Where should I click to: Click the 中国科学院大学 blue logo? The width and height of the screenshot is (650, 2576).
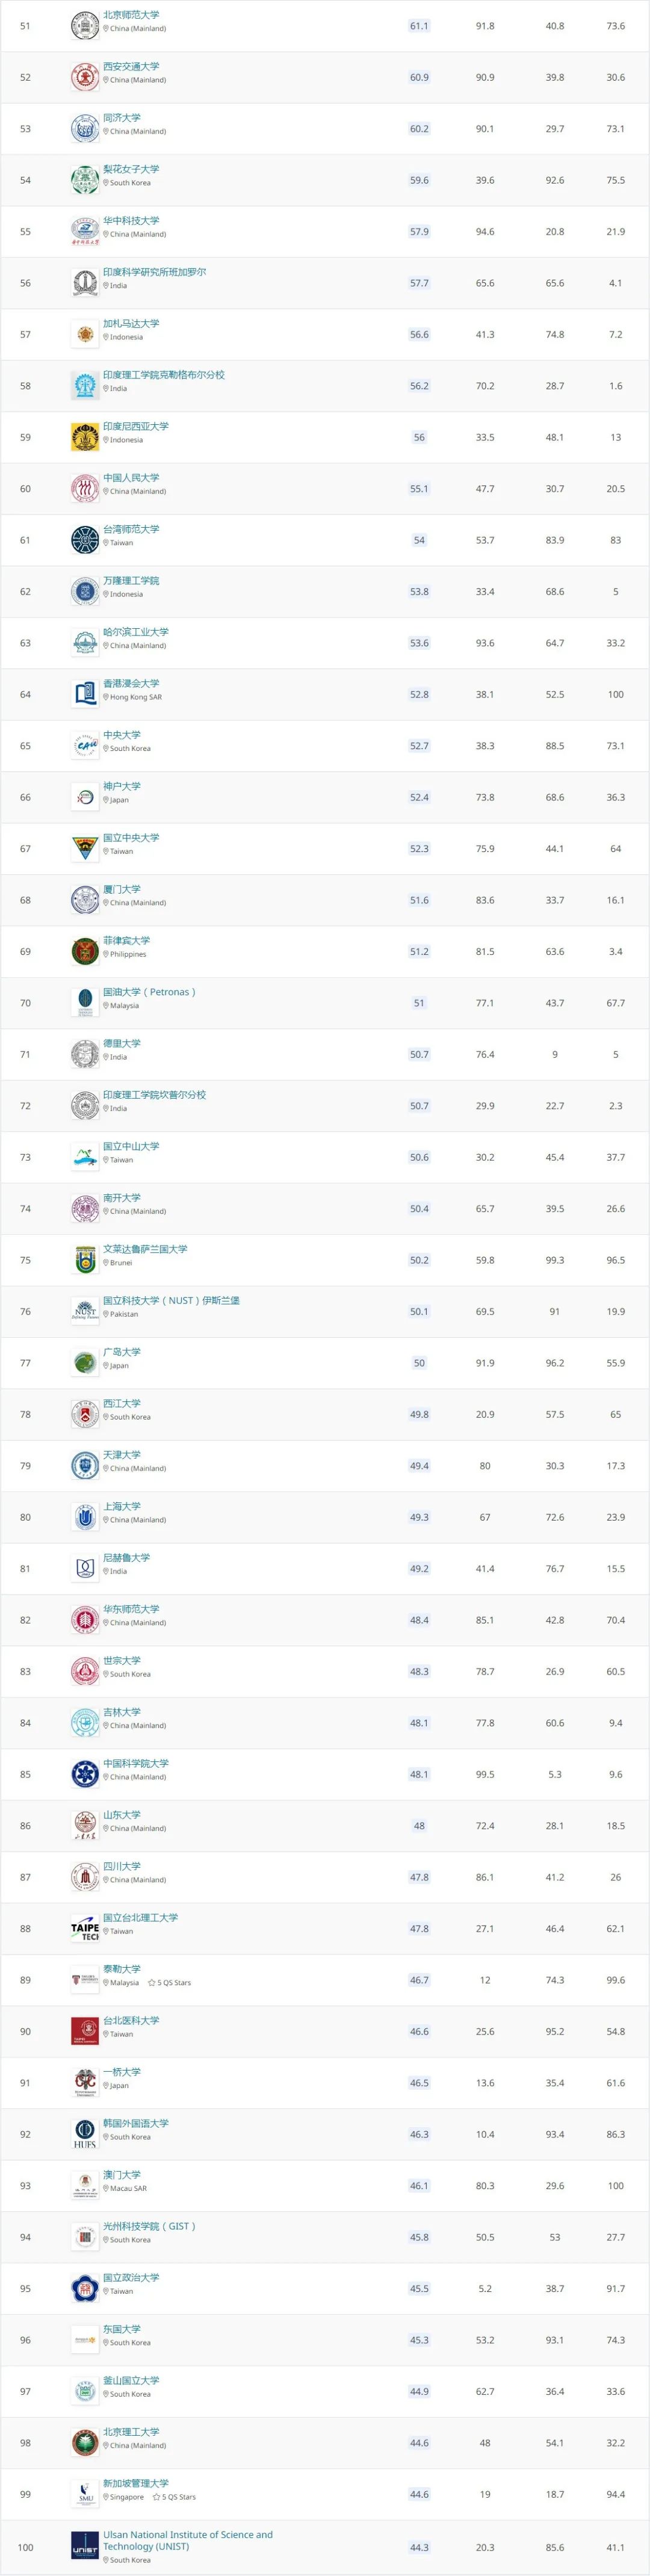pos(85,1774)
